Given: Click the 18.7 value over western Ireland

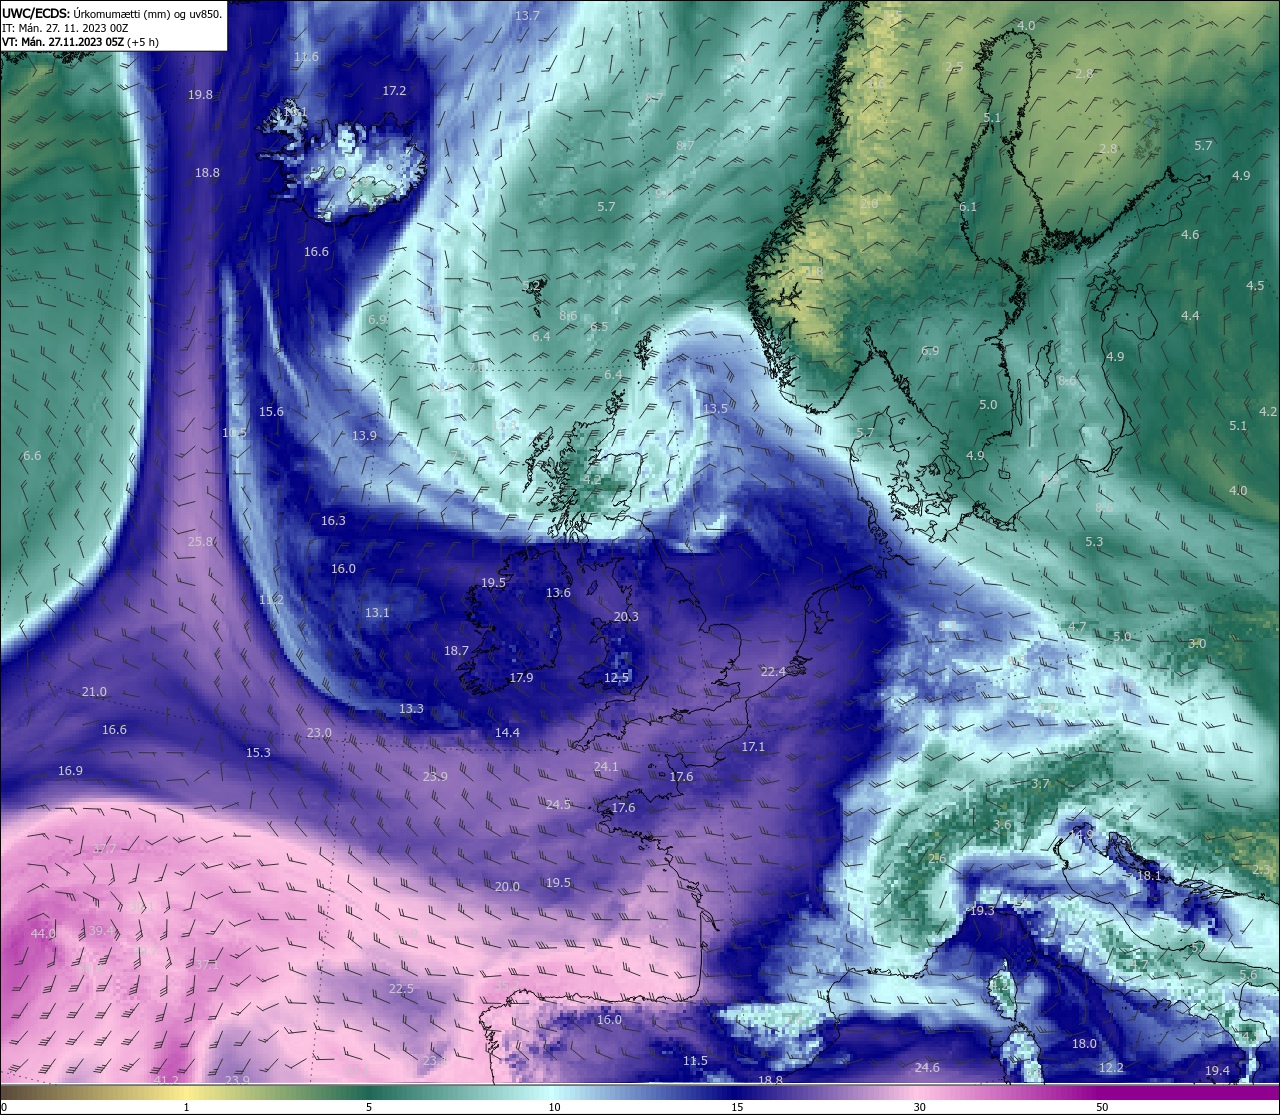Looking at the screenshot, I should pos(456,651).
